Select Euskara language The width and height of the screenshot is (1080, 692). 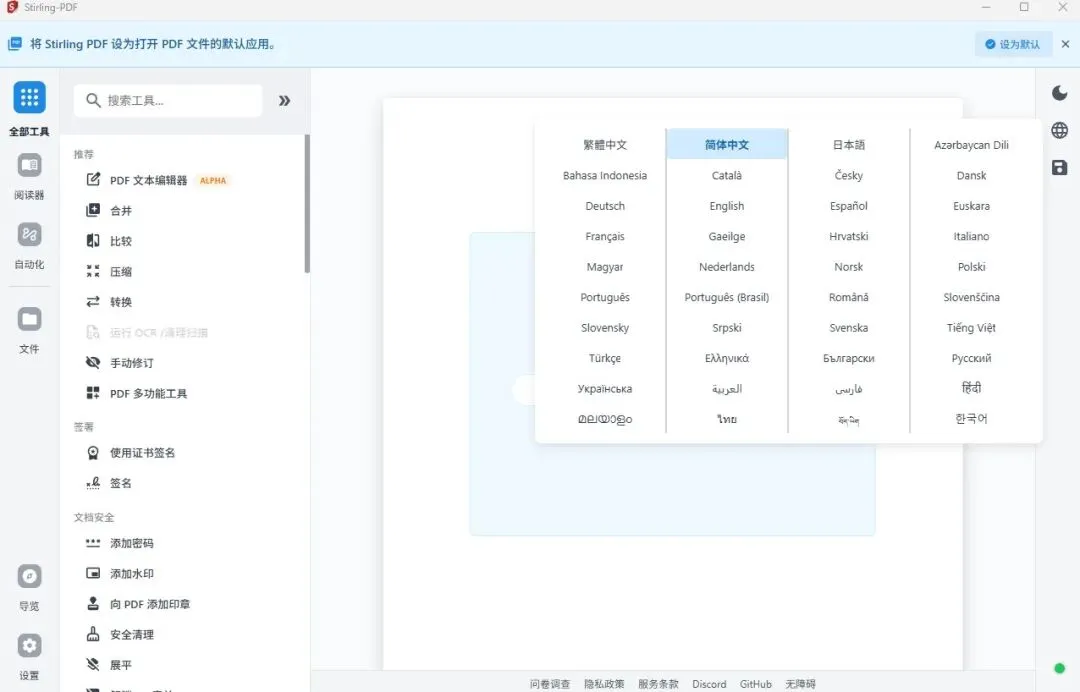tap(971, 206)
